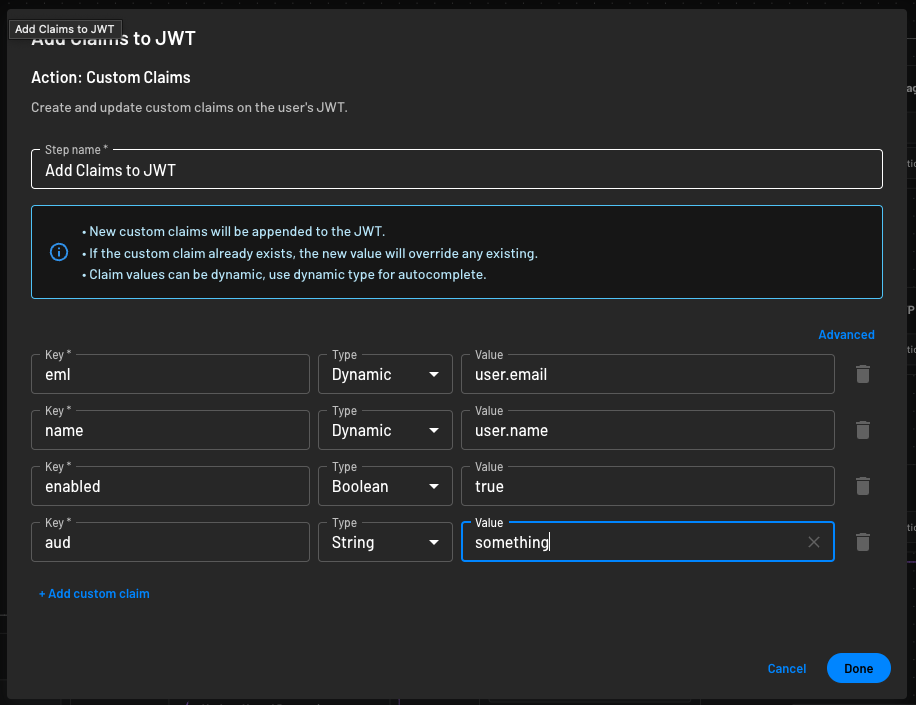Click the info icon in the notice box
This screenshot has height=705, width=916.
[x=58, y=252]
